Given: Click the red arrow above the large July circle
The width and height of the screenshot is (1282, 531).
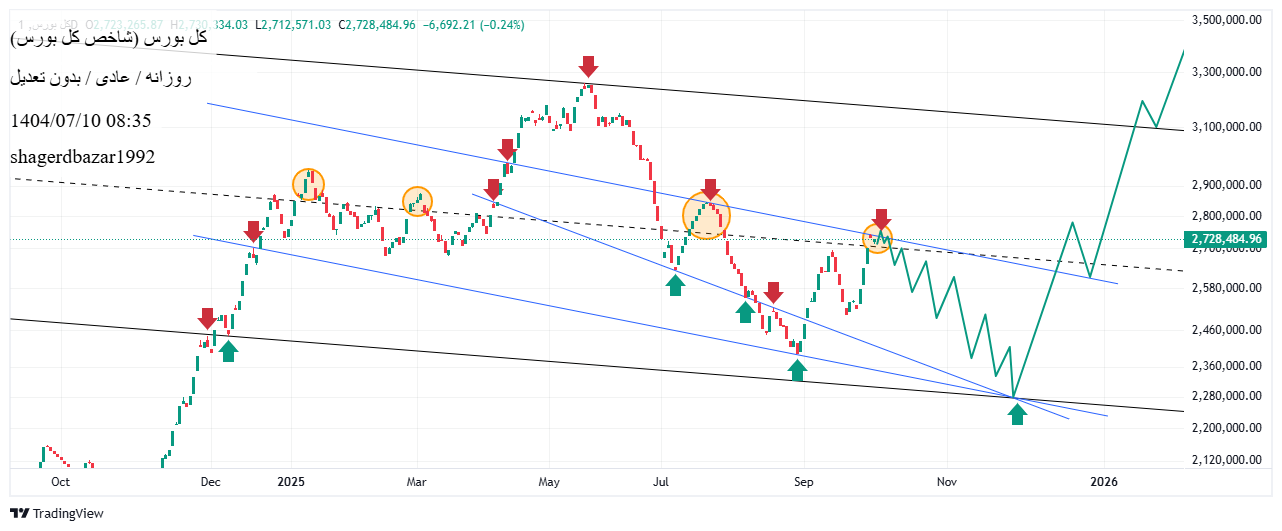Looking at the screenshot, I should coord(710,189).
